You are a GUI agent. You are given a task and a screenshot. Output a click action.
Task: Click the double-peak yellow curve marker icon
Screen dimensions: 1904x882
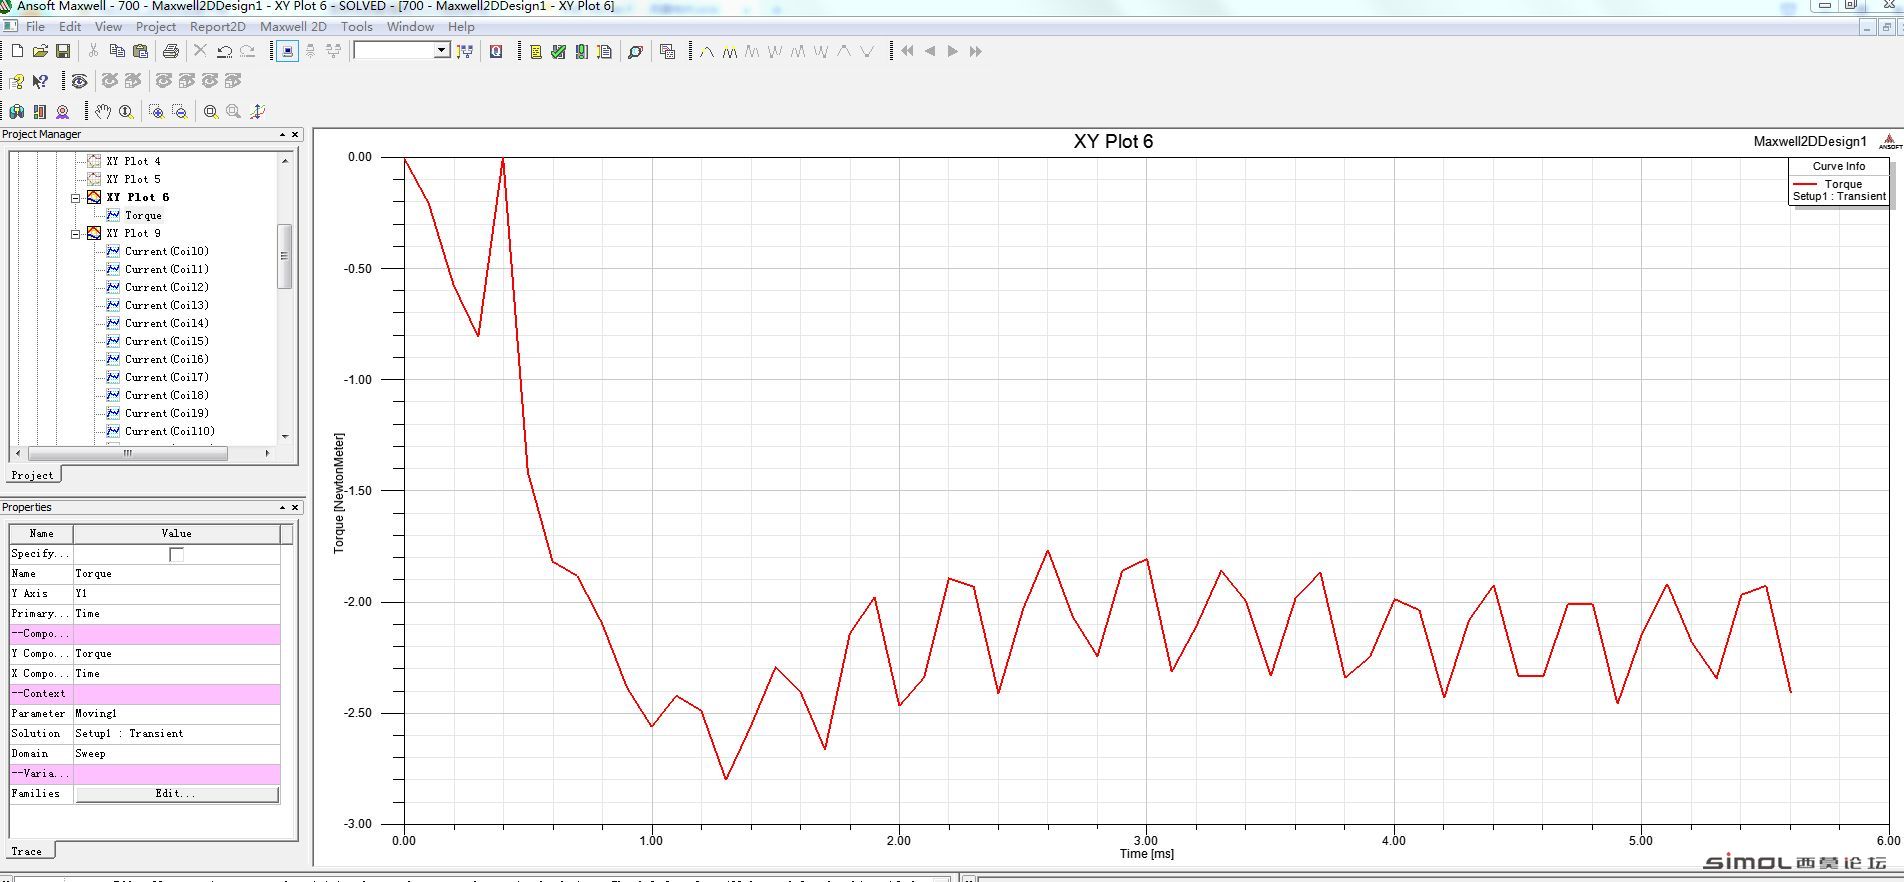(730, 51)
